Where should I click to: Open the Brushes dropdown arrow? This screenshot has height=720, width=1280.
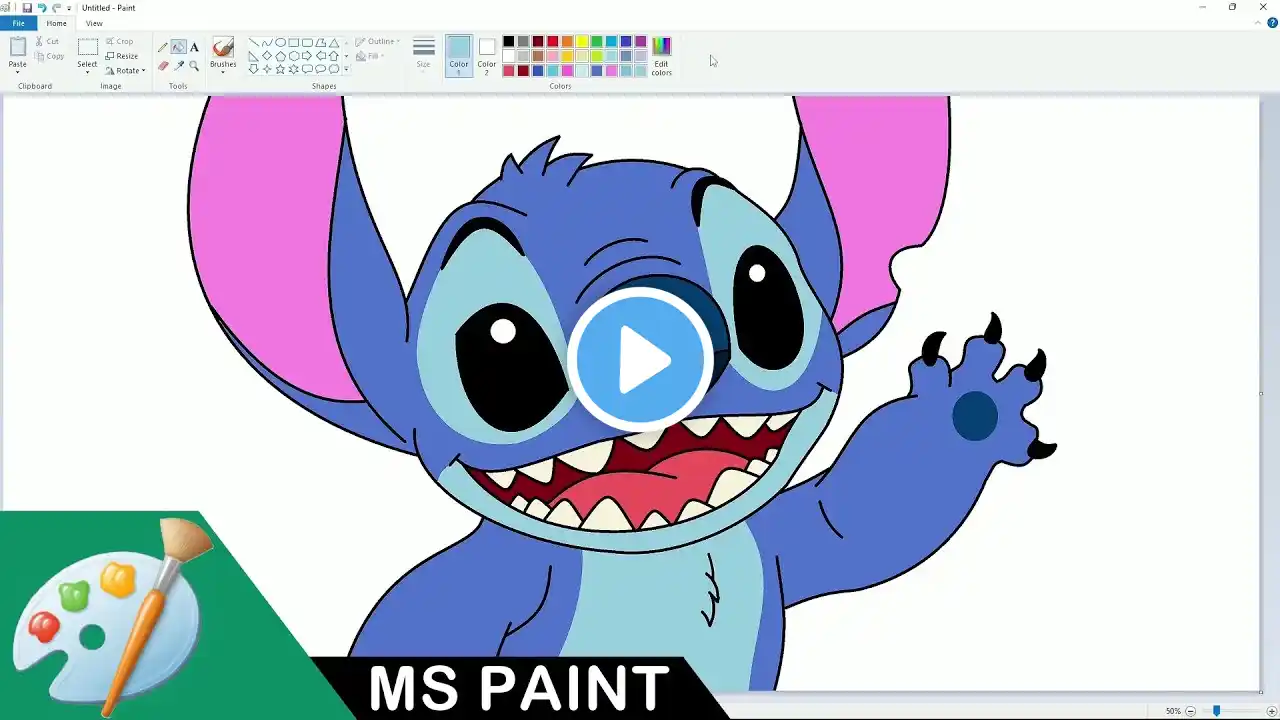[x=223, y=70]
